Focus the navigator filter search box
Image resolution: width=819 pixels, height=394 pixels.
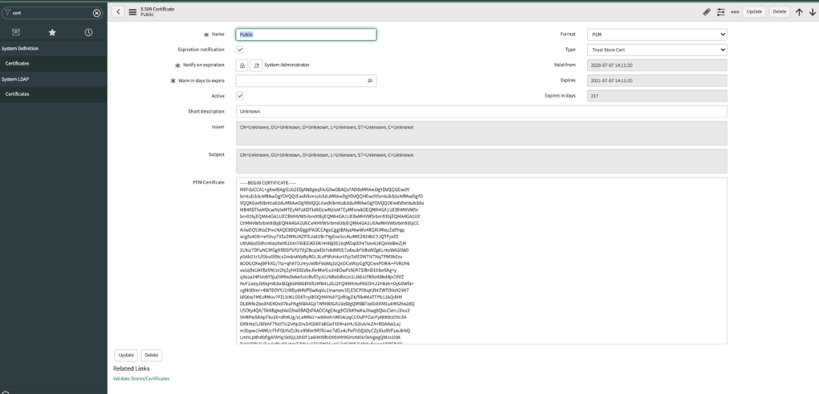[51, 13]
